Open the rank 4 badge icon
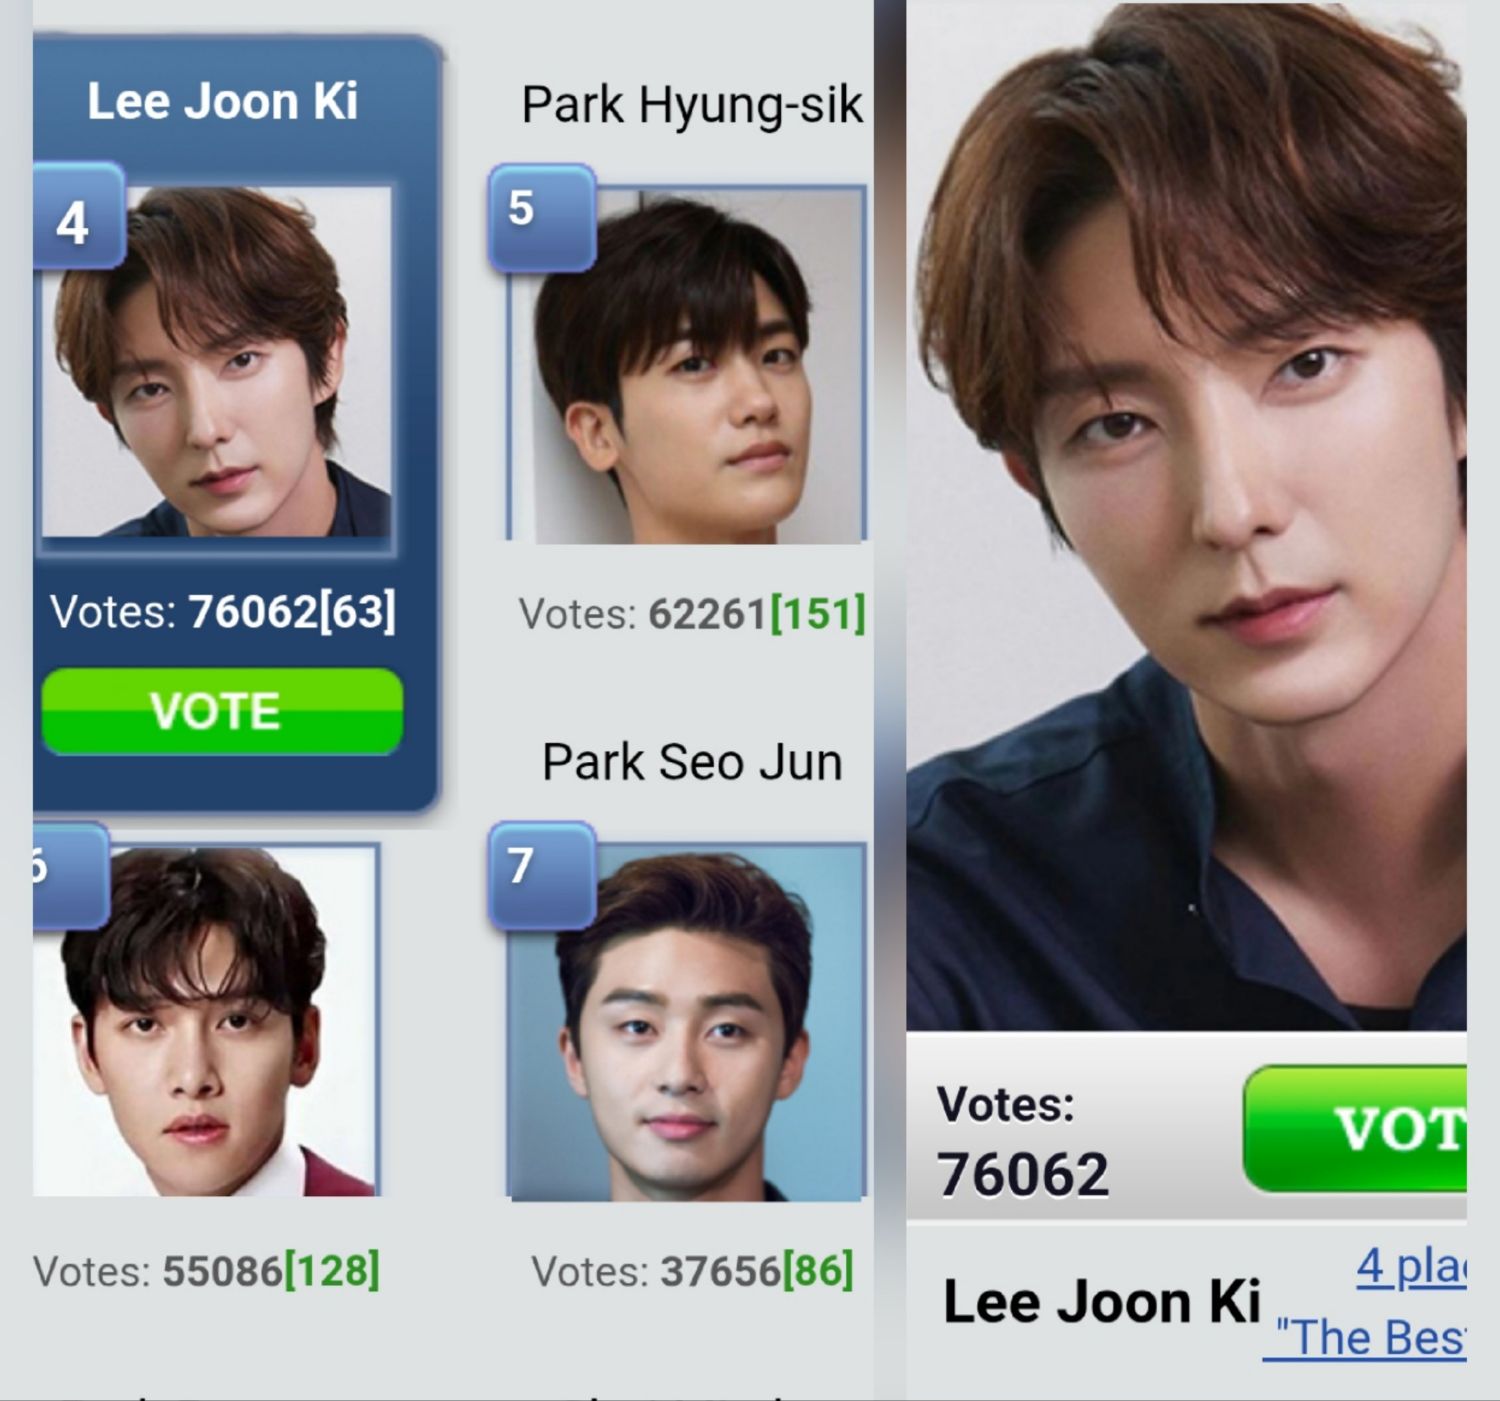1500x1401 pixels. (79, 217)
